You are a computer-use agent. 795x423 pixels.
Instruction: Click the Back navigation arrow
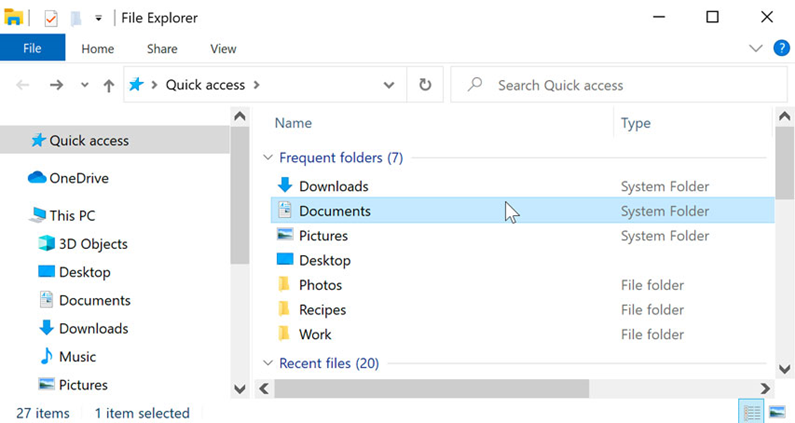(22, 85)
